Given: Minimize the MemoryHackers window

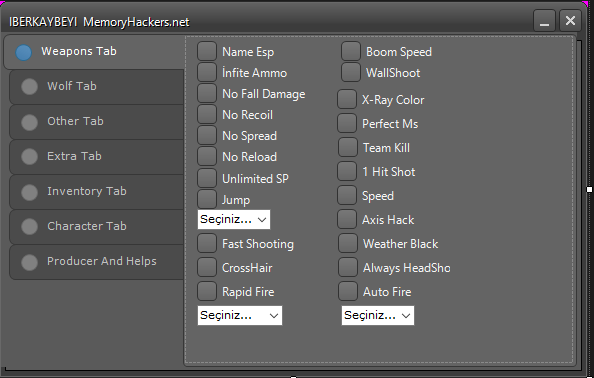Looking at the screenshot, I should (x=544, y=20).
